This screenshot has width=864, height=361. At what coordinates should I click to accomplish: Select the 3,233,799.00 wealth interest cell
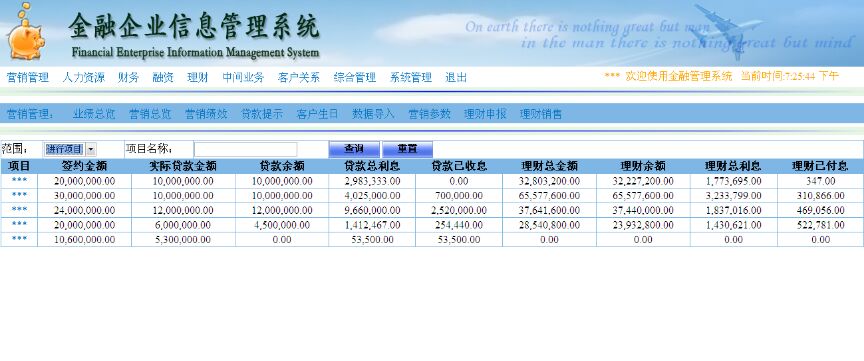733,196
